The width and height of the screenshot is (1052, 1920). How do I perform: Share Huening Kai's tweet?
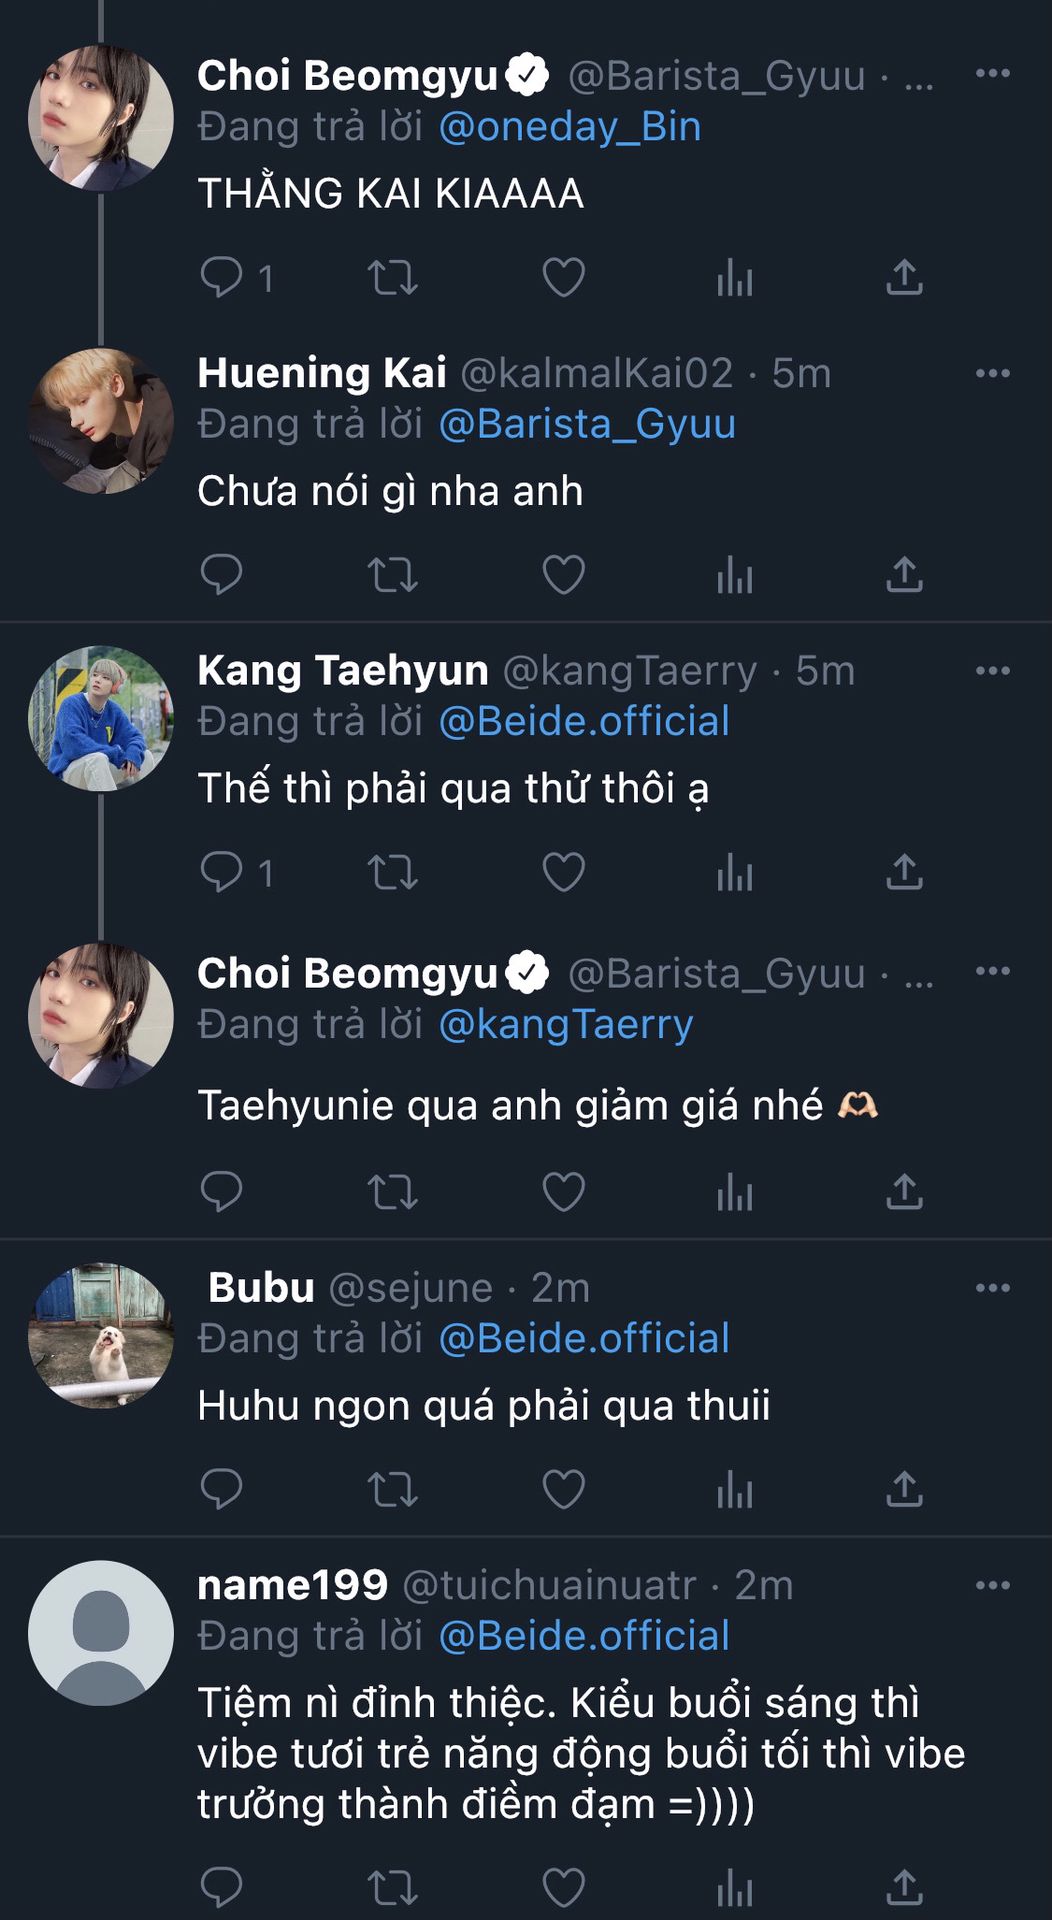tap(904, 574)
